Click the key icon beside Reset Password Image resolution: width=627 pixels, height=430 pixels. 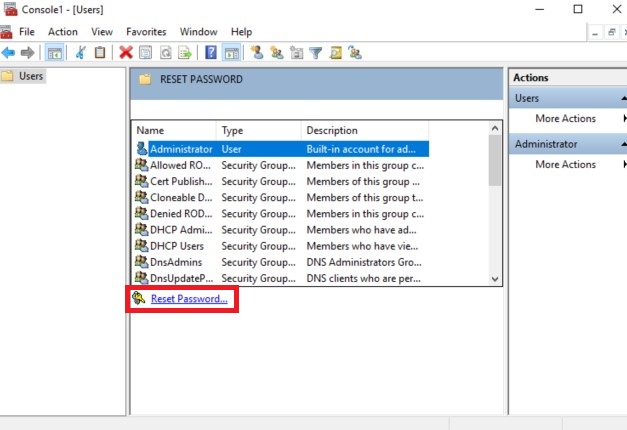point(139,298)
